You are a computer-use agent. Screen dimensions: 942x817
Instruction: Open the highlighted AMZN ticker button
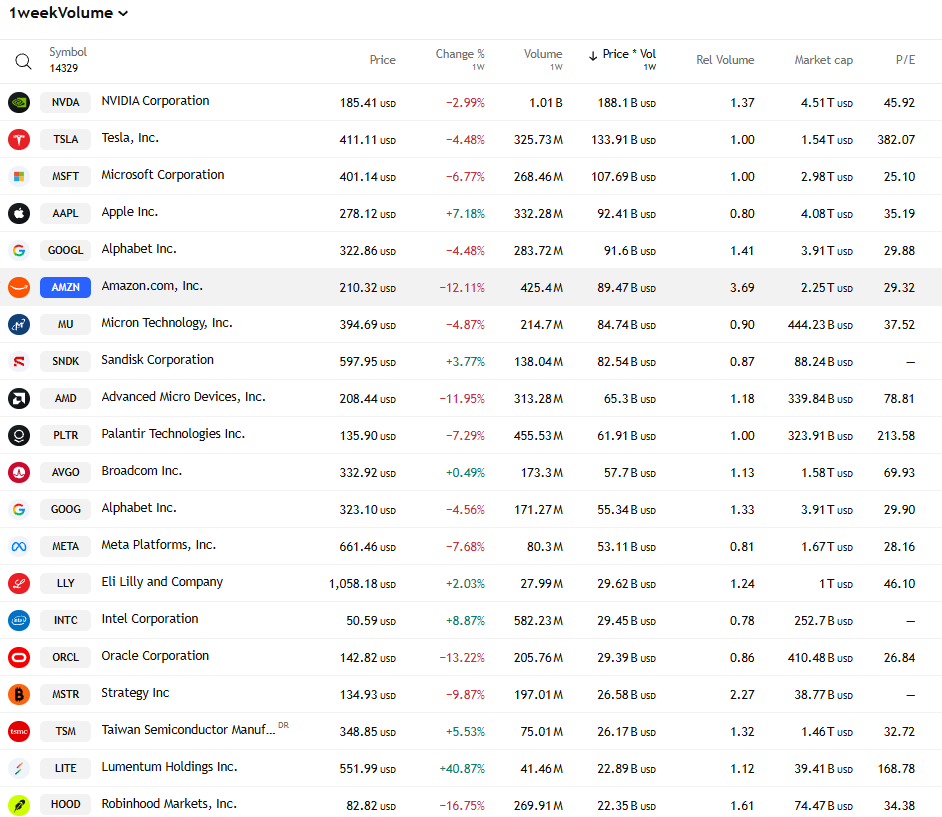[x=65, y=287]
